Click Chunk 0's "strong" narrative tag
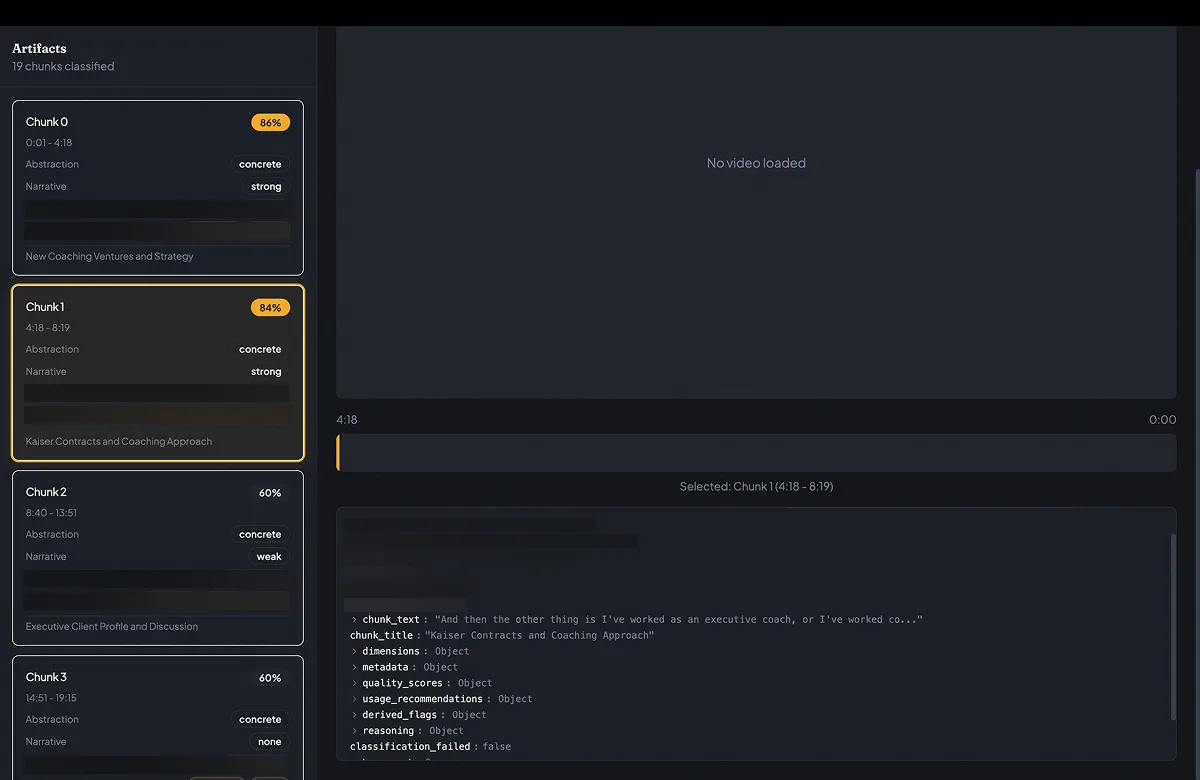Image resolution: width=1200 pixels, height=780 pixels. [266, 187]
